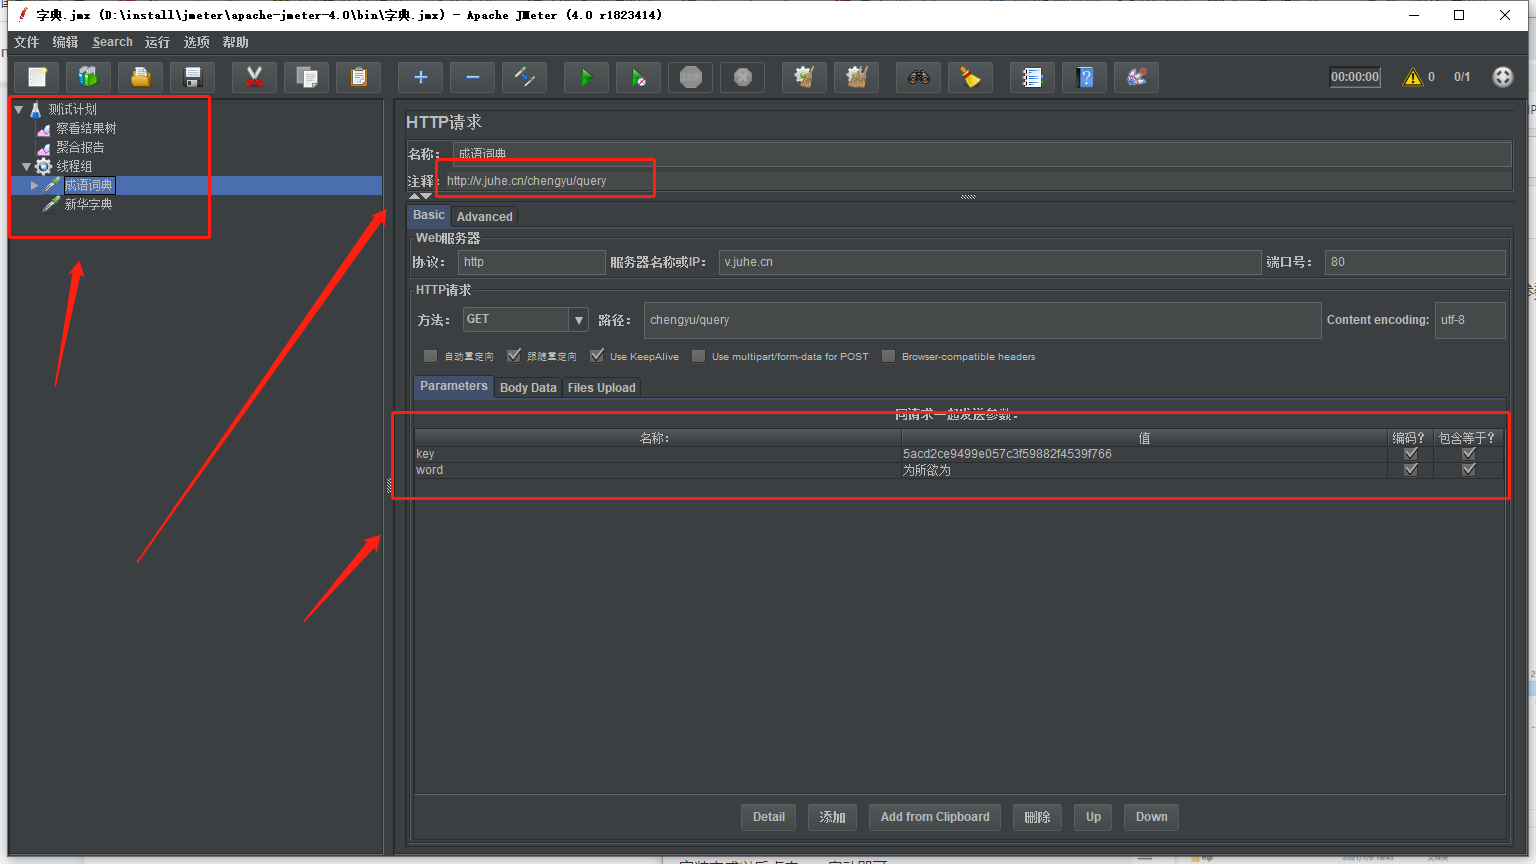Viewport: 1536px width, 864px height.
Task: Click the Cut scissors icon
Action: click(255, 77)
